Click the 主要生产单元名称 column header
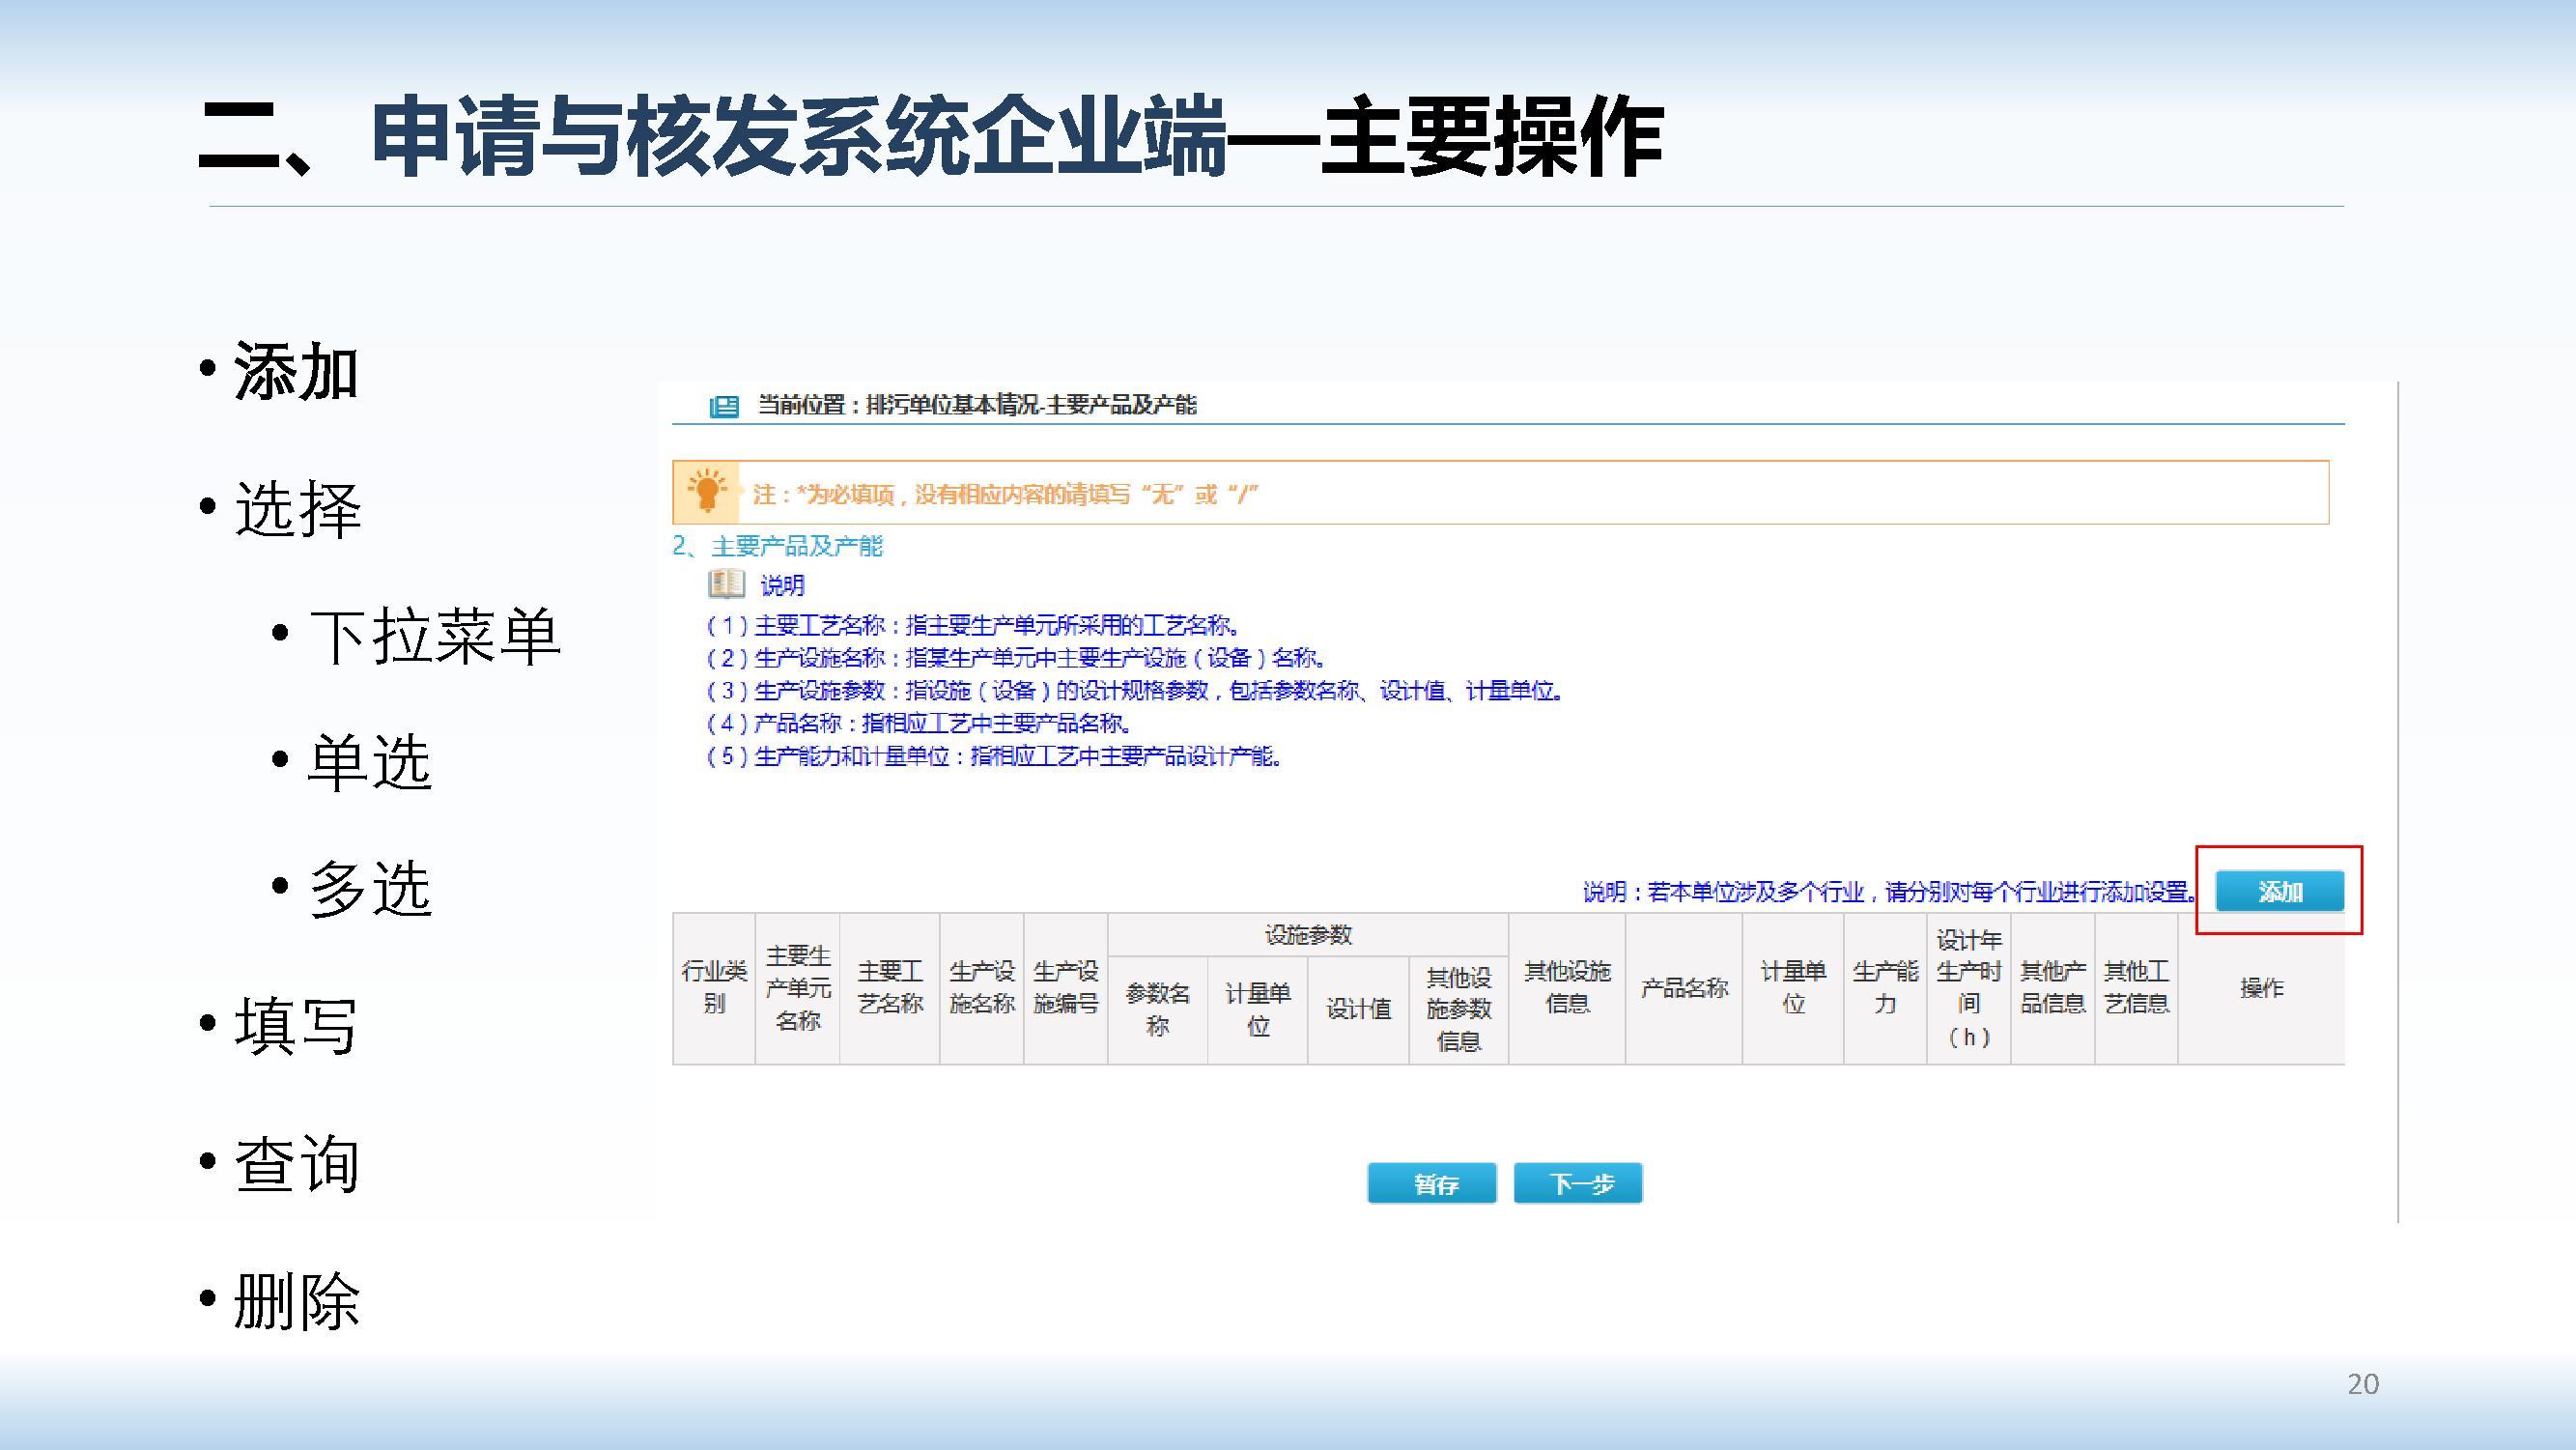Image resolution: width=2576 pixels, height=1450 pixels. pyautogui.click(x=797, y=987)
